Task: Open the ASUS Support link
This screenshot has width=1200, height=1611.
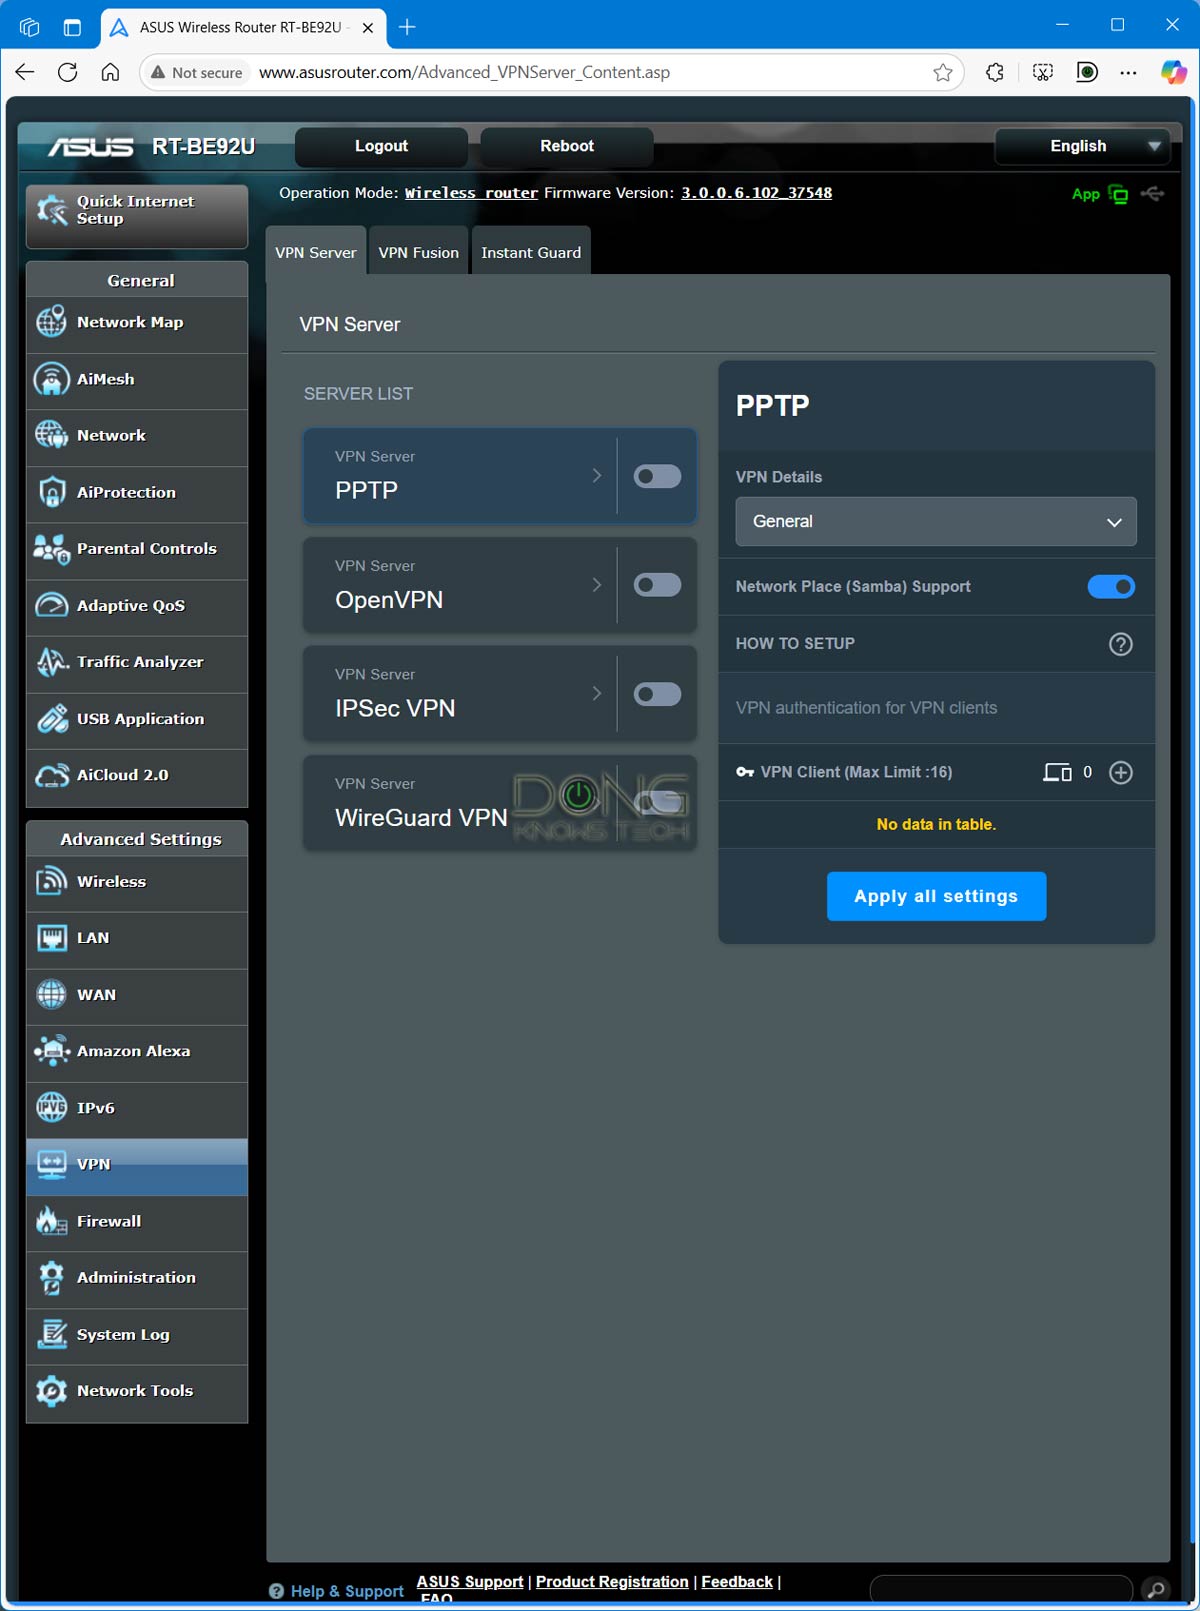Action: click(x=470, y=1582)
